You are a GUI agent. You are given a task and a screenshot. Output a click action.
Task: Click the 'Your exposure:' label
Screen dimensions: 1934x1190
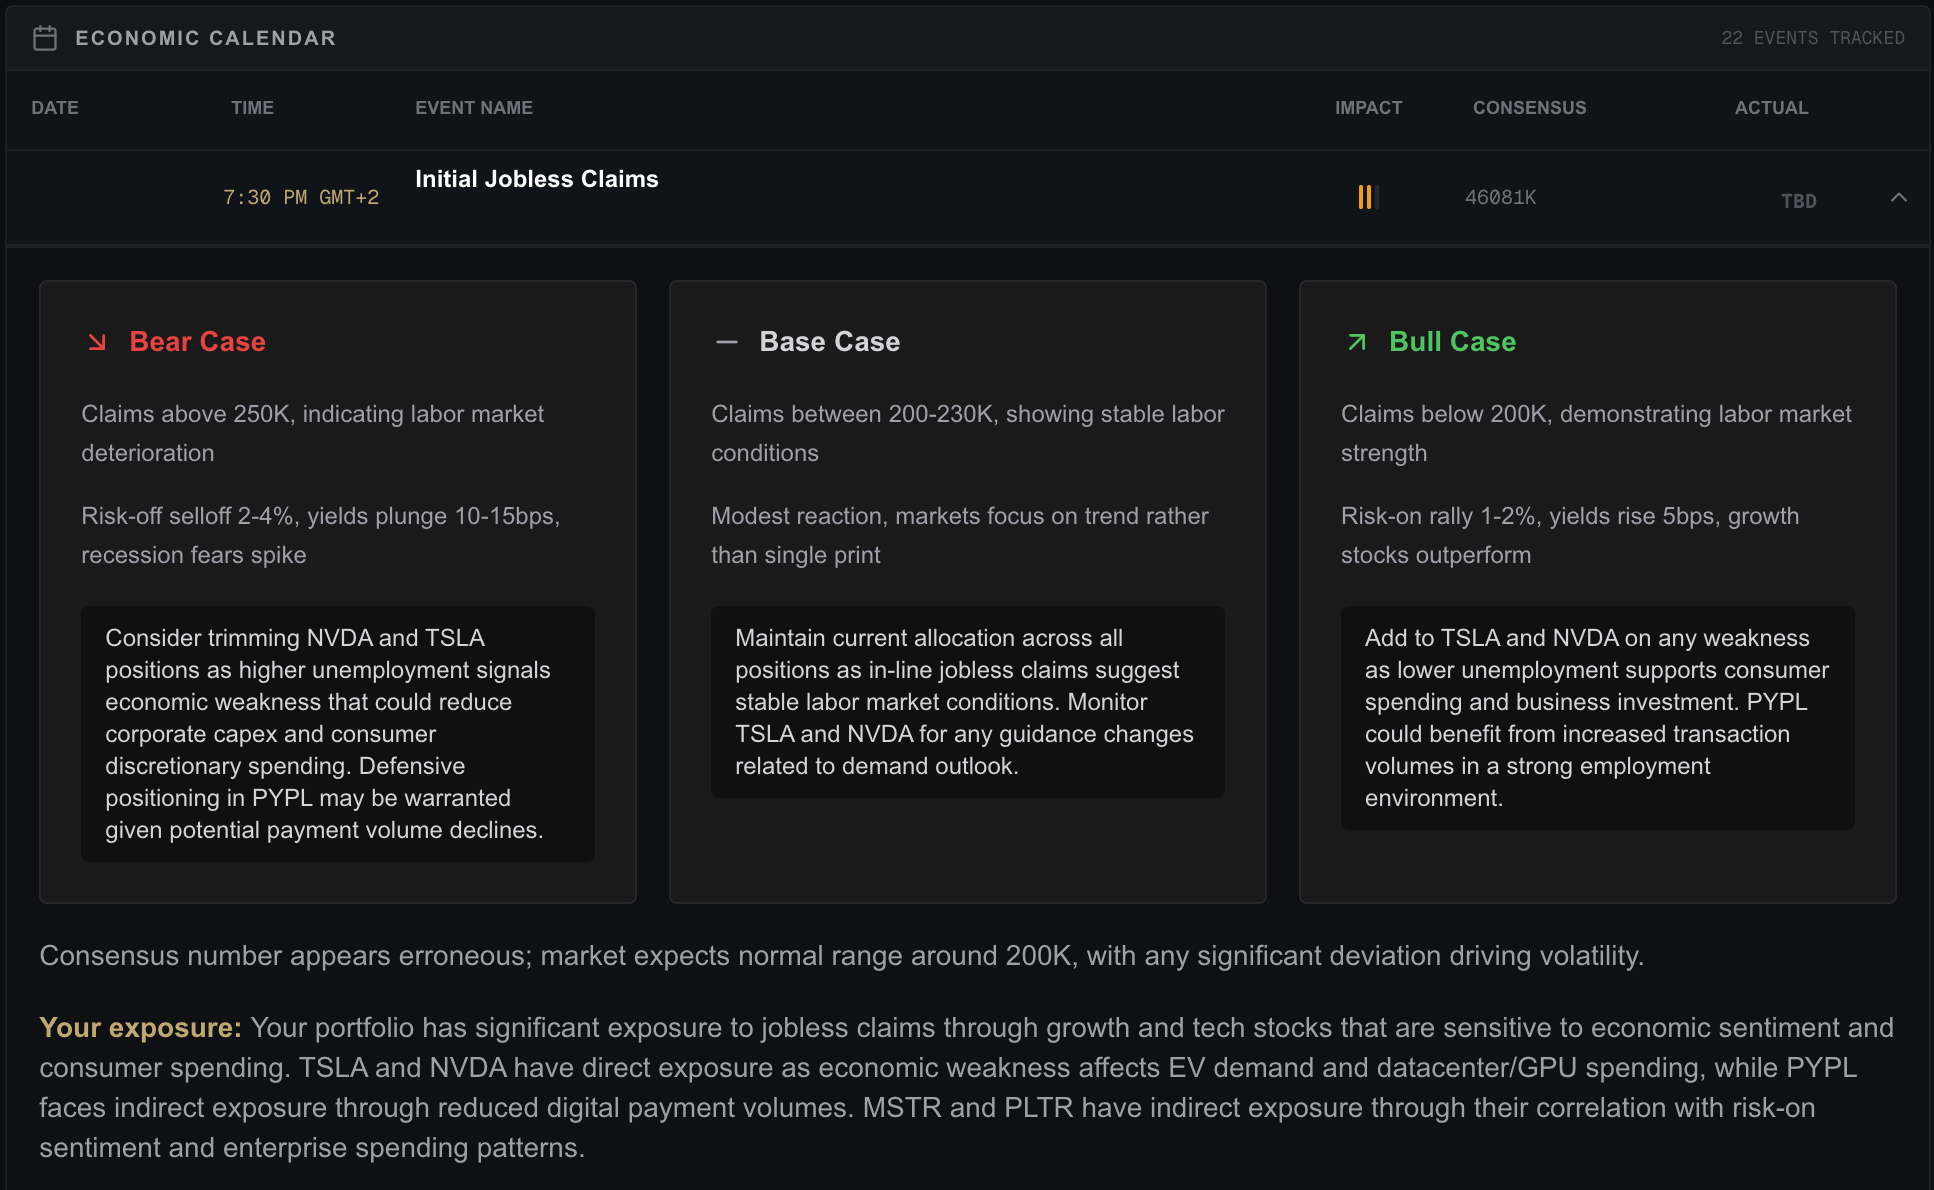(140, 1028)
